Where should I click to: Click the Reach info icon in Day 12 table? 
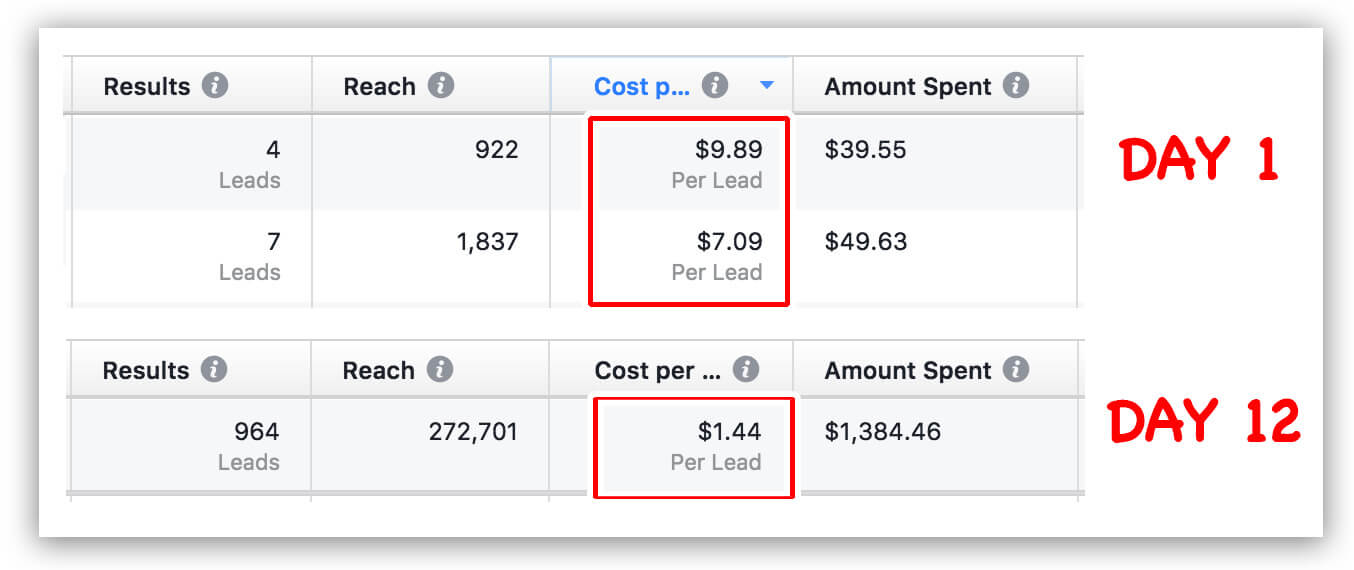tap(440, 370)
